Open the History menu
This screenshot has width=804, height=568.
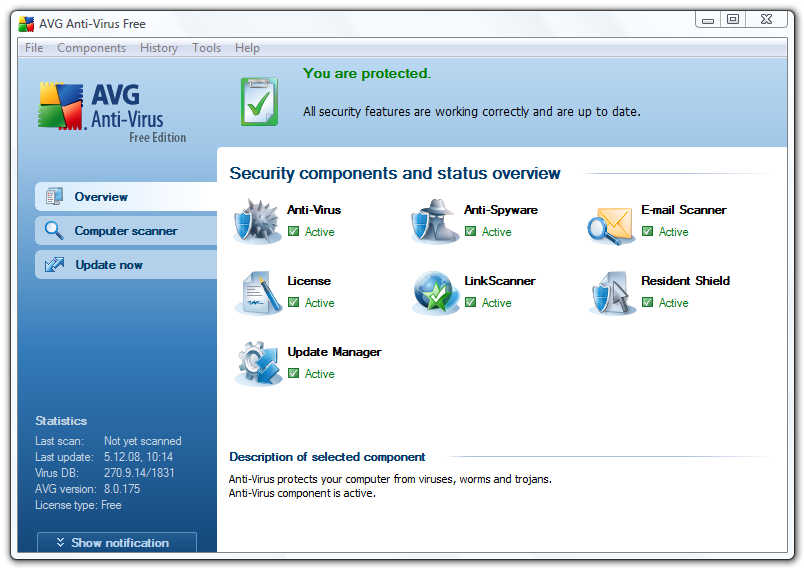(159, 48)
